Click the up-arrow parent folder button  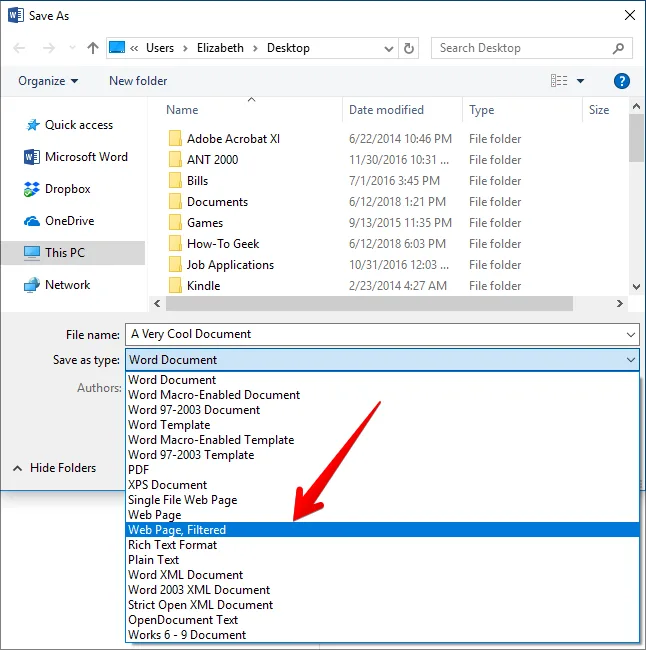[x=93, y=48]
